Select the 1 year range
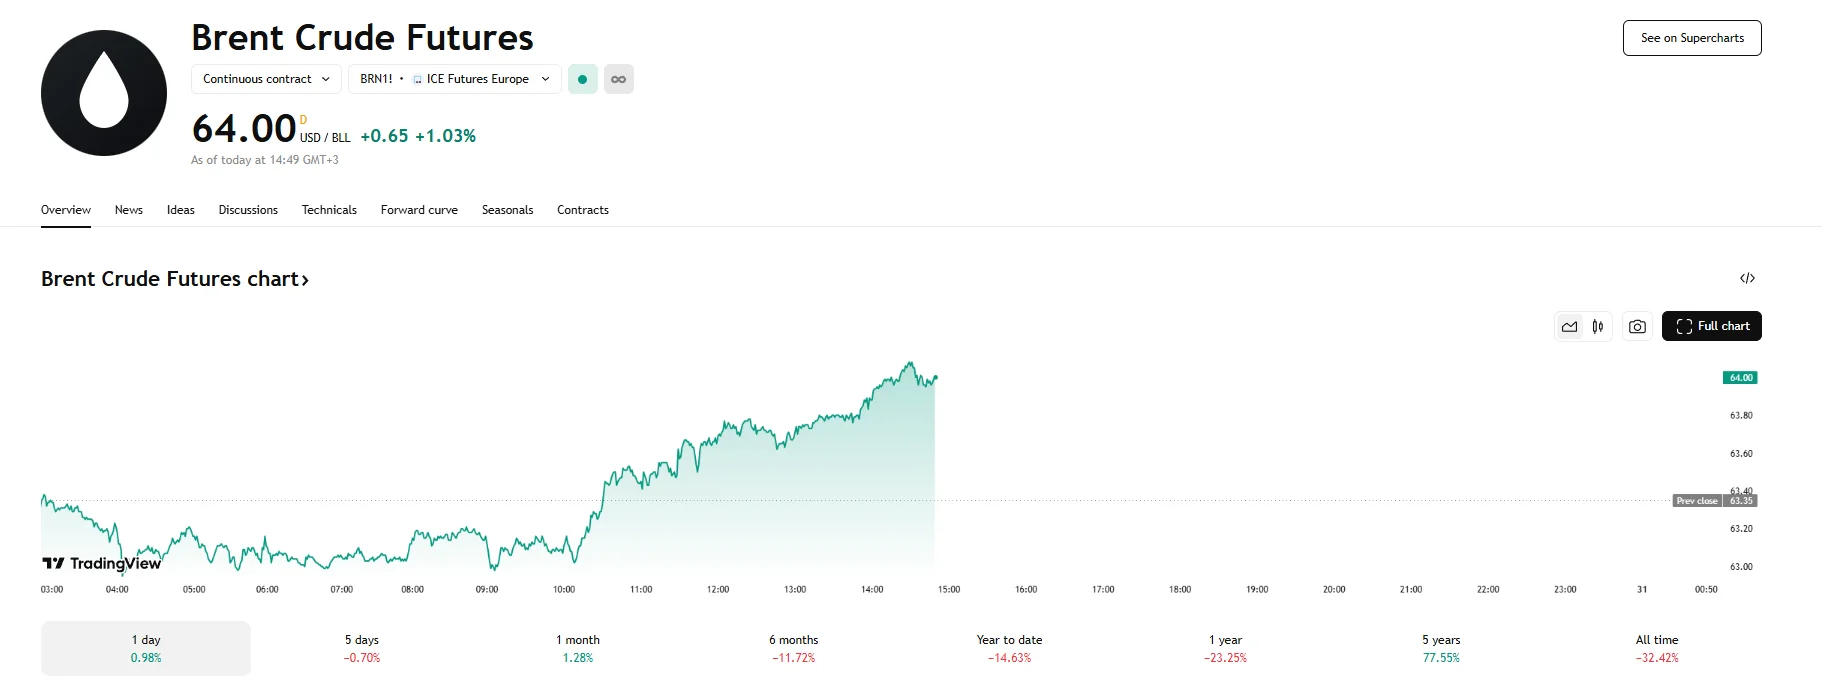Viewport: 1822px width, 700px height. pos(1226,648)
